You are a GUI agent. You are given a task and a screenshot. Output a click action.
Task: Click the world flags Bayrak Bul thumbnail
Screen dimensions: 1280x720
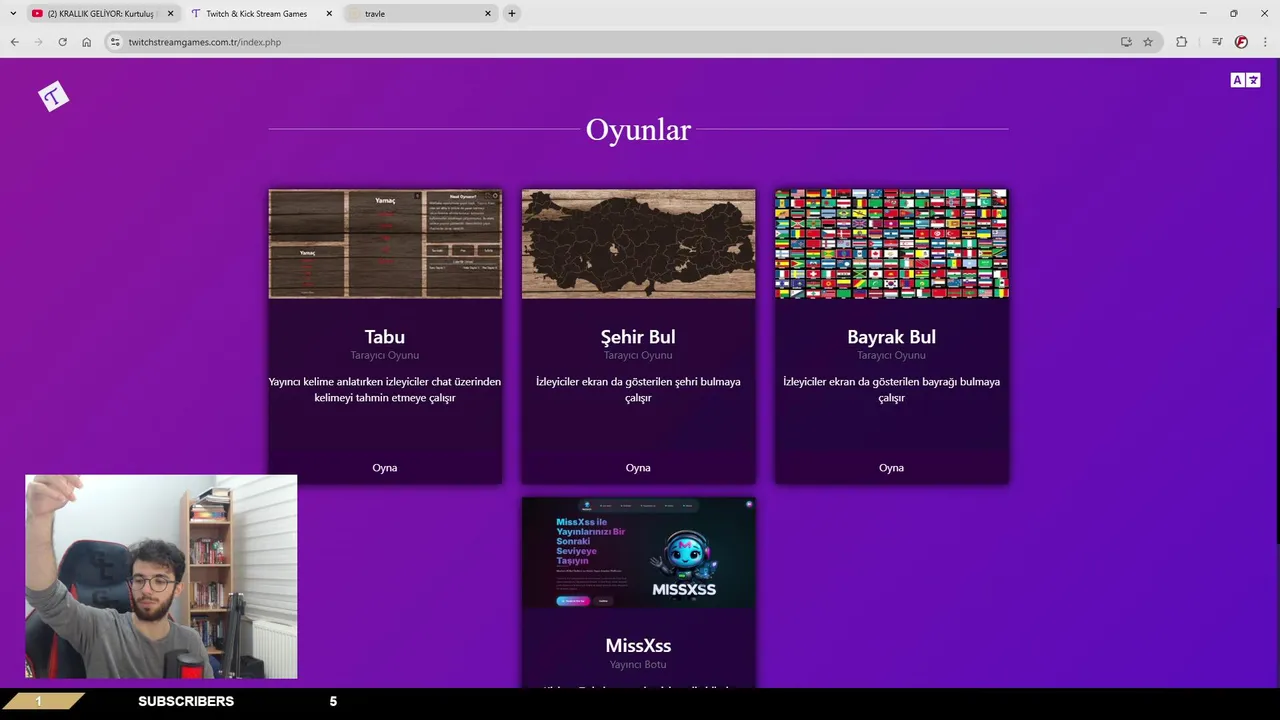pos(891,243)
